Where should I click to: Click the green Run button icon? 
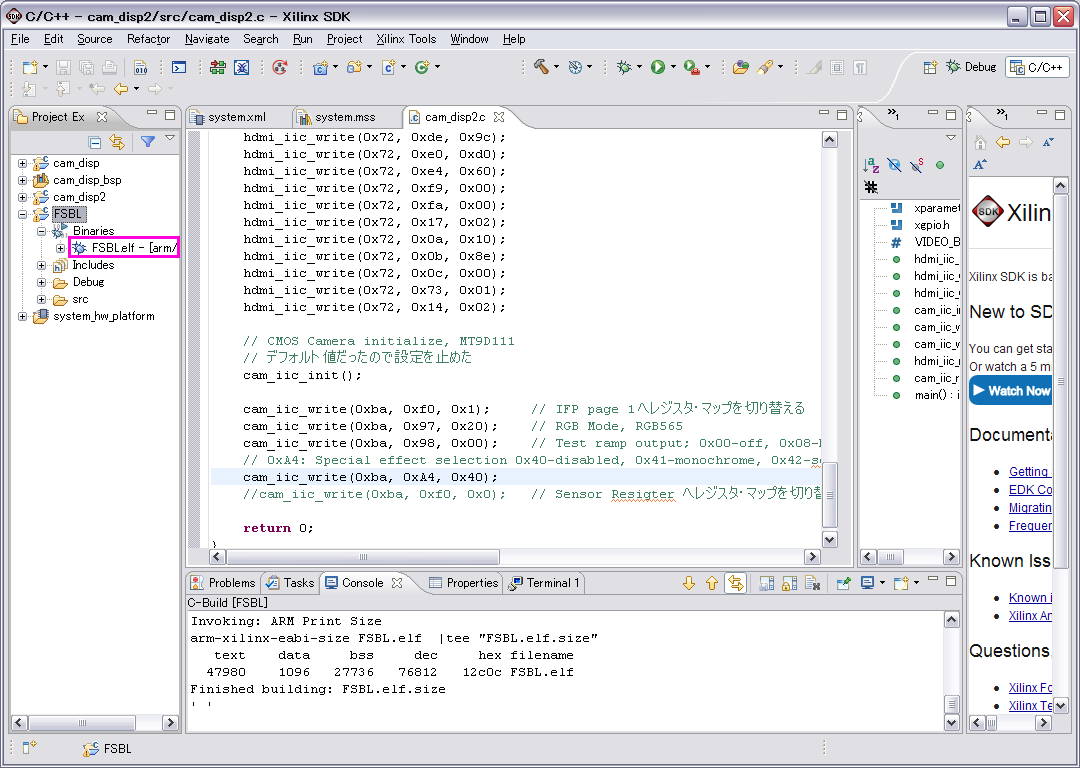tap(657, 67)
